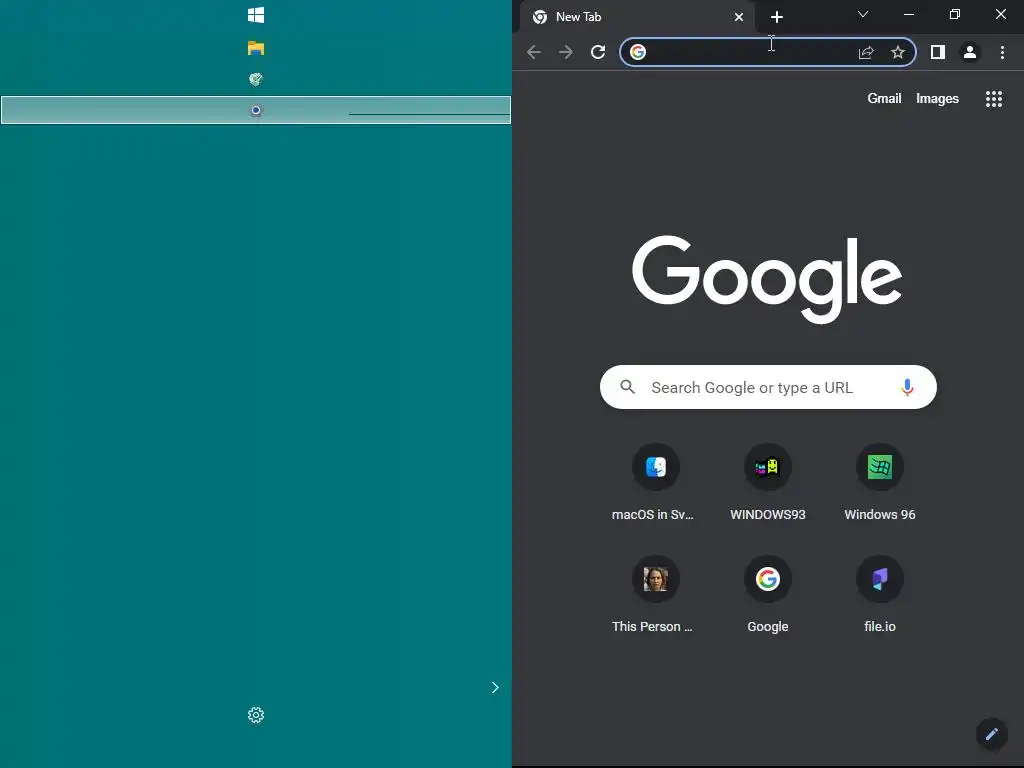
Task: Open the Google apps grid
Action: click(x=994, y=99)
